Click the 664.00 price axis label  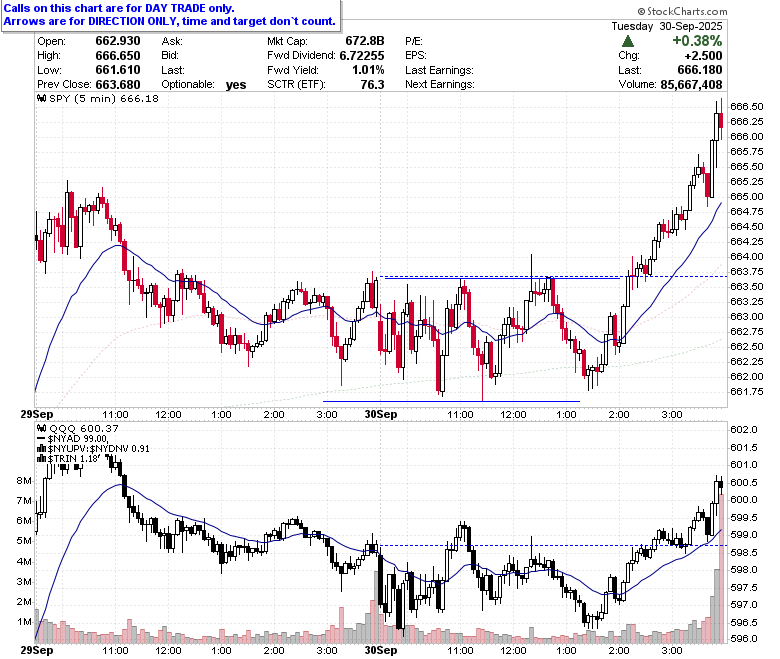click(747, 256)
